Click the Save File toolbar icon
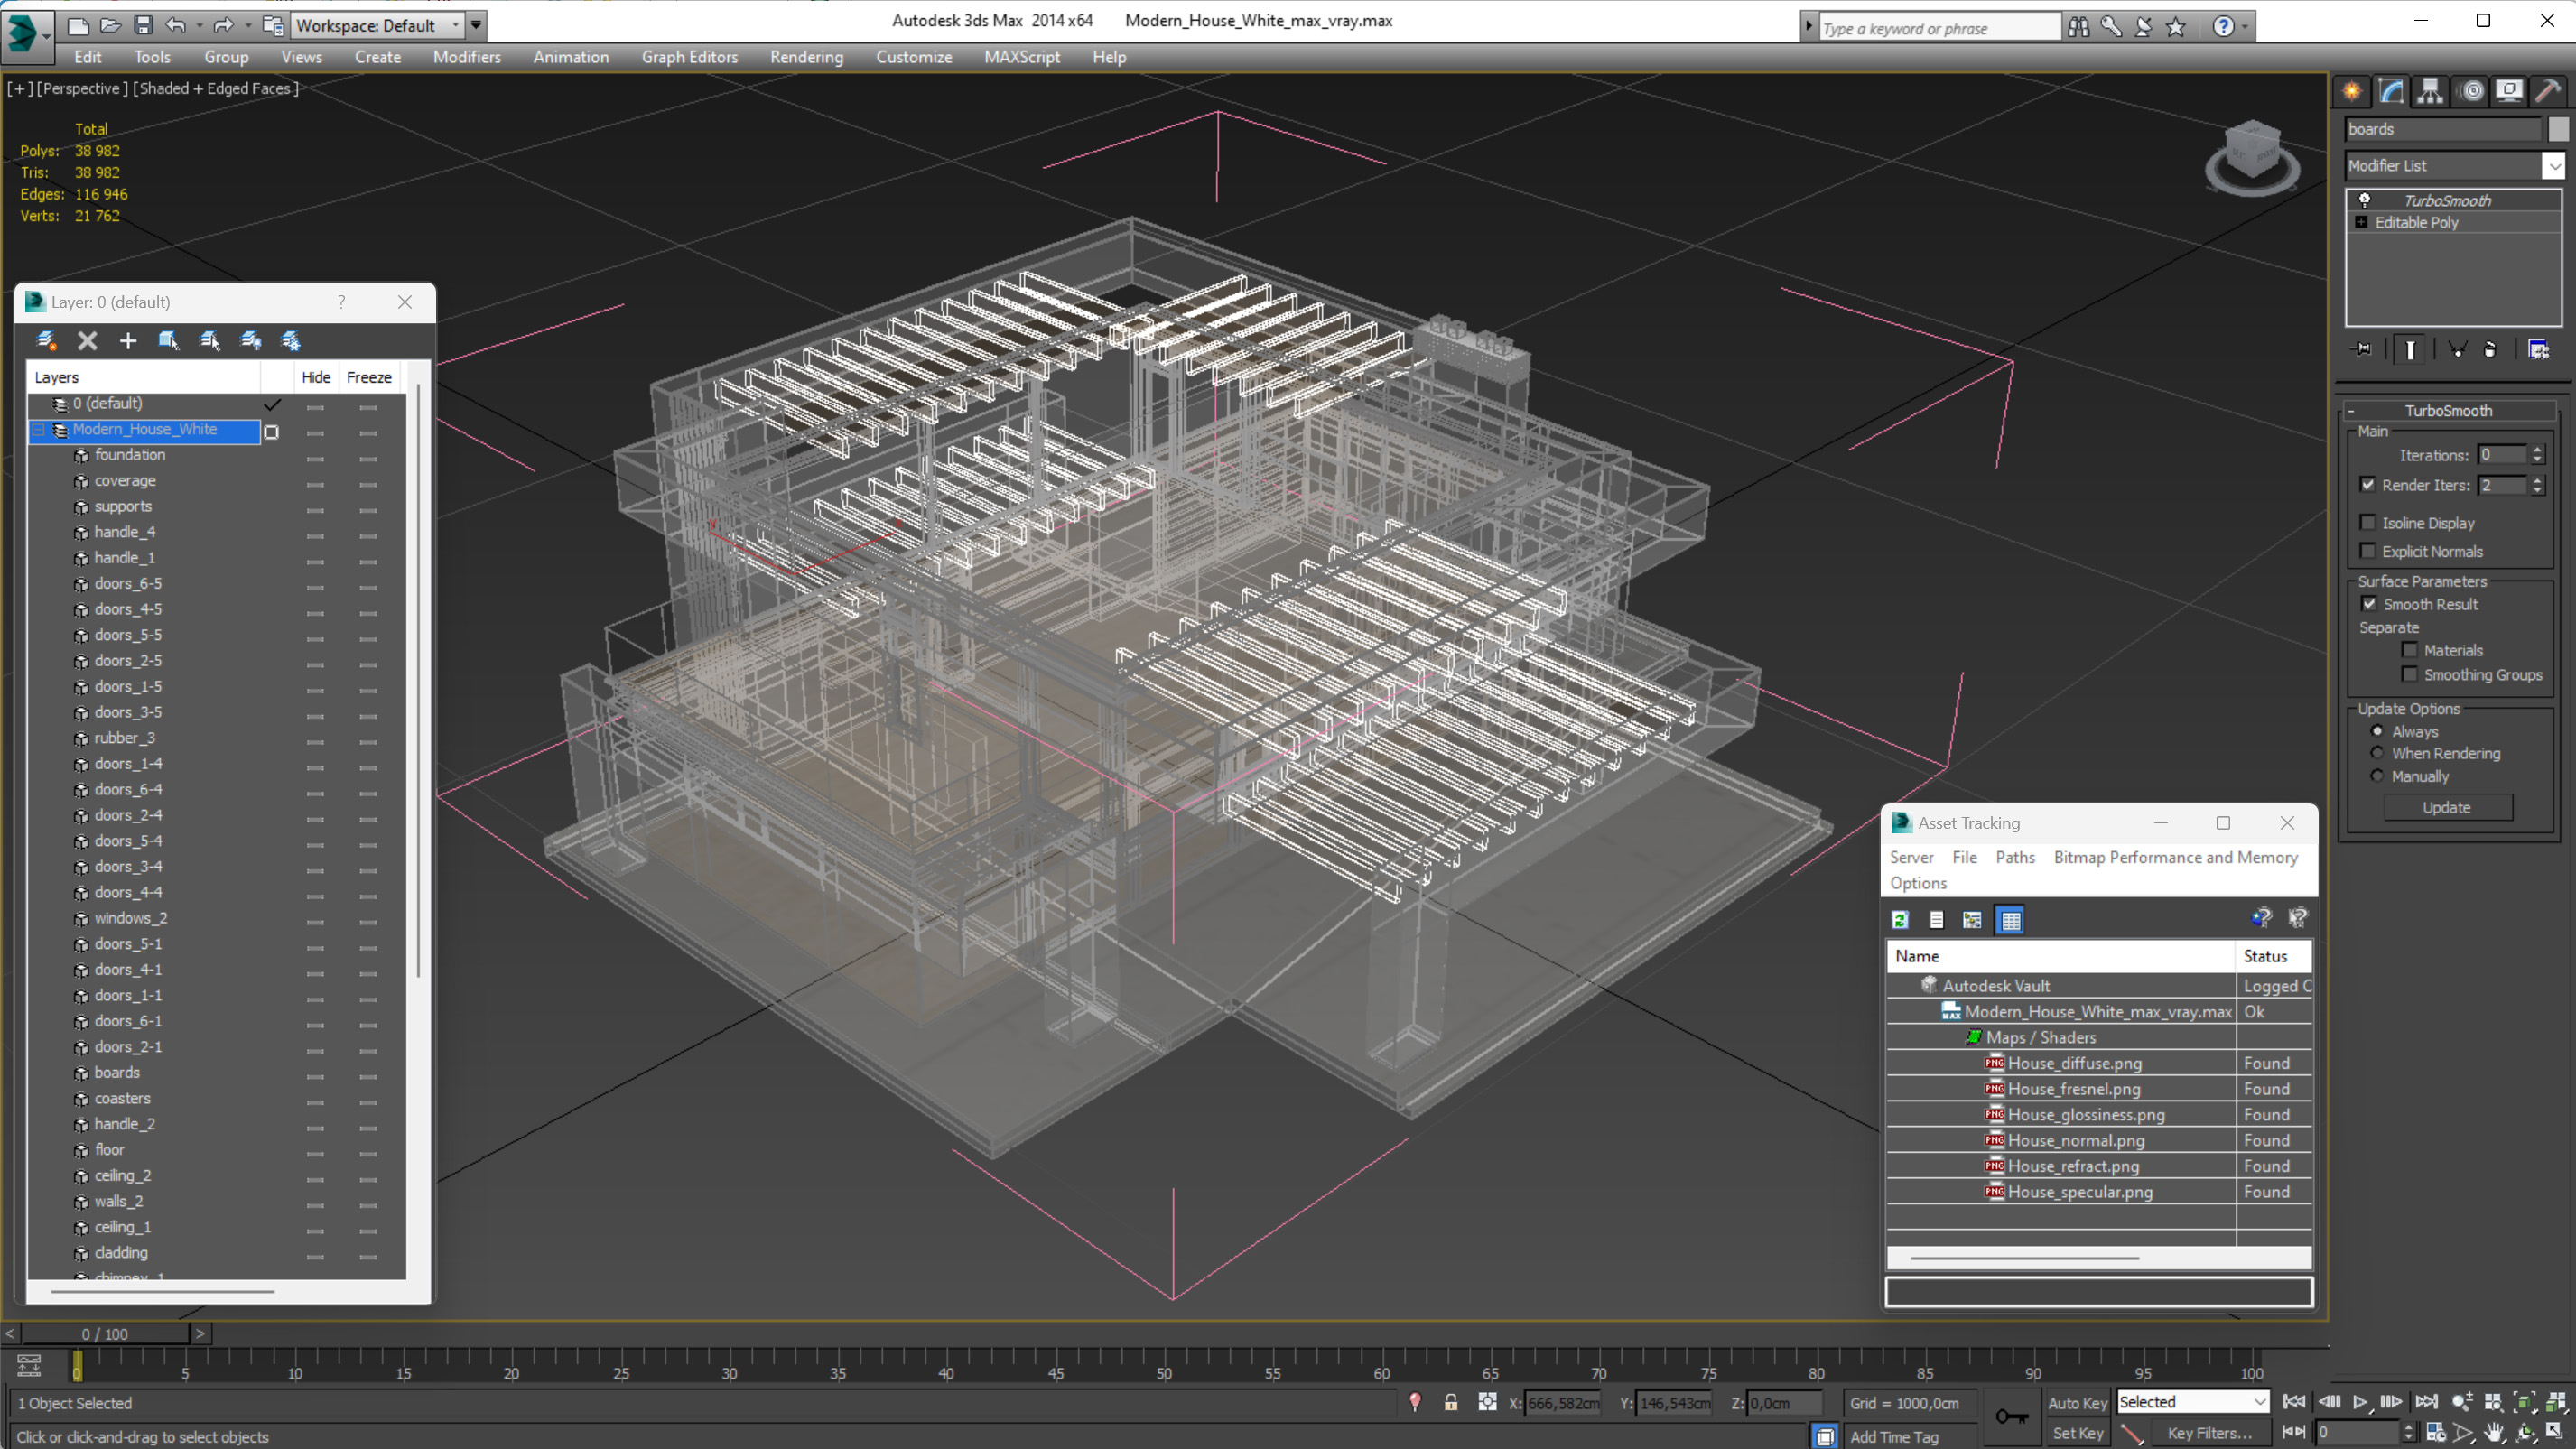This screenshot has height=1449, width=2576. (143, 25)
